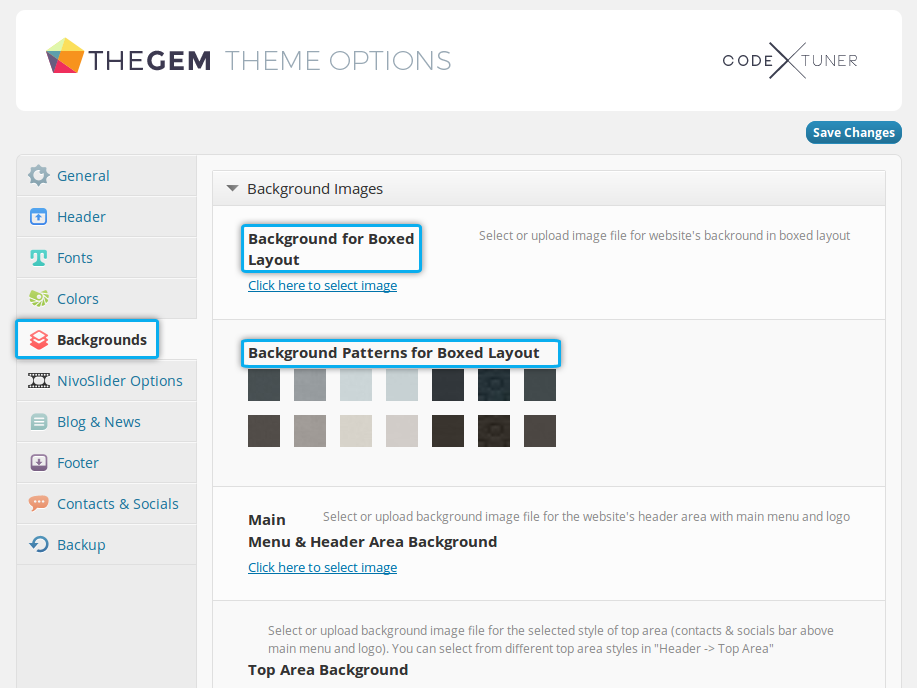Click the Footer sidebar icon
917x688 pixels.
(x=39, y=463)
